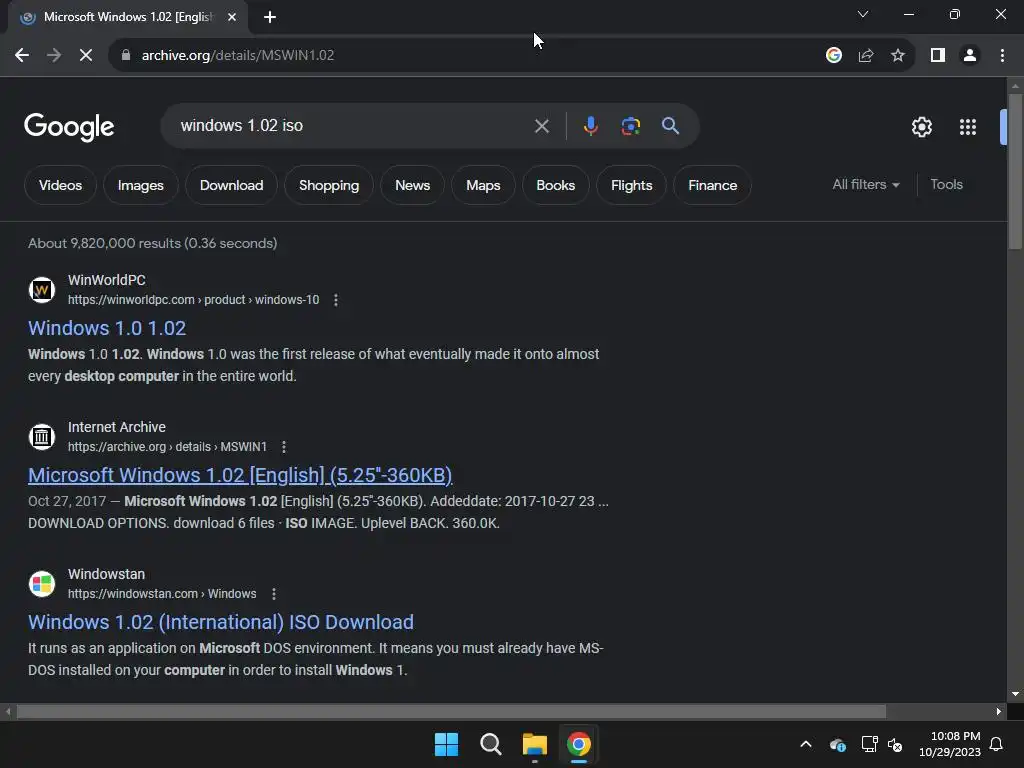The width and height of the screenshot is (1024, 768).
Task: Expand All filters dropdown
Action: [866, 185]
